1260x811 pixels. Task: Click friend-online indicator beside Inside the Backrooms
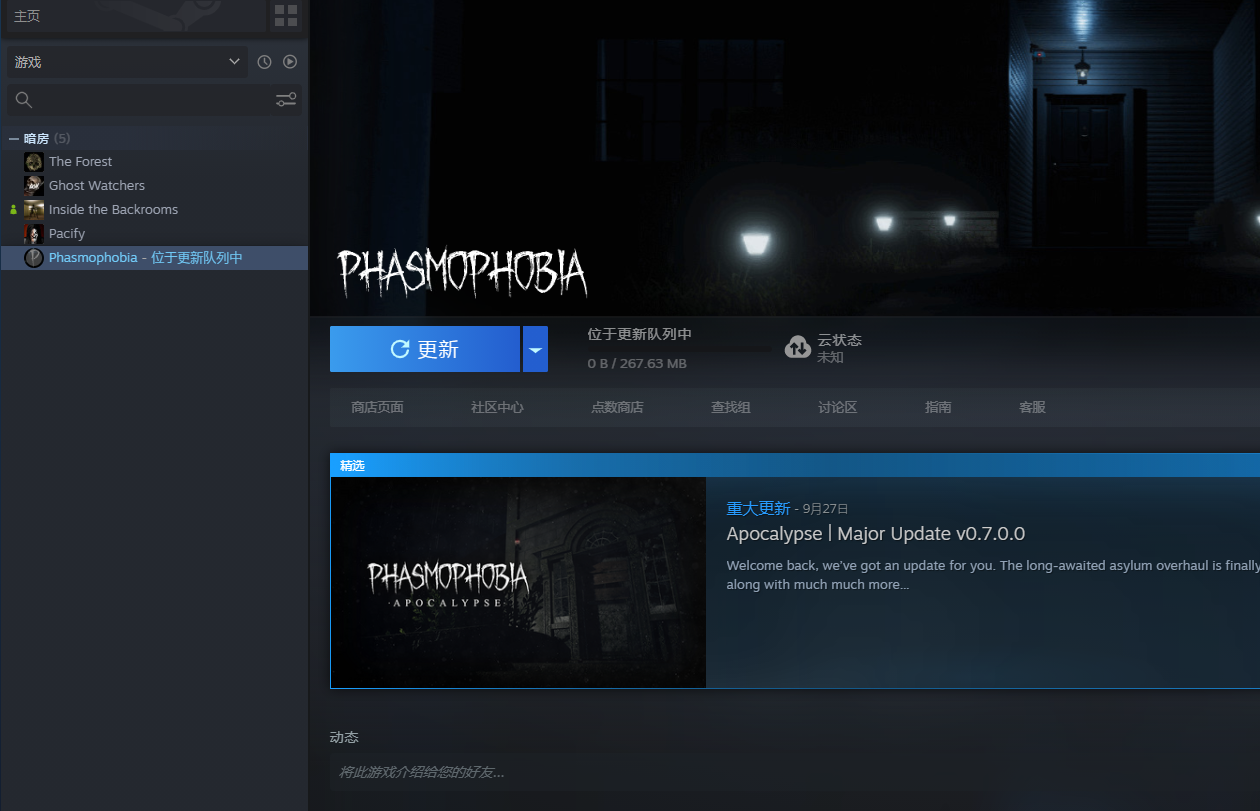(13, 210)
